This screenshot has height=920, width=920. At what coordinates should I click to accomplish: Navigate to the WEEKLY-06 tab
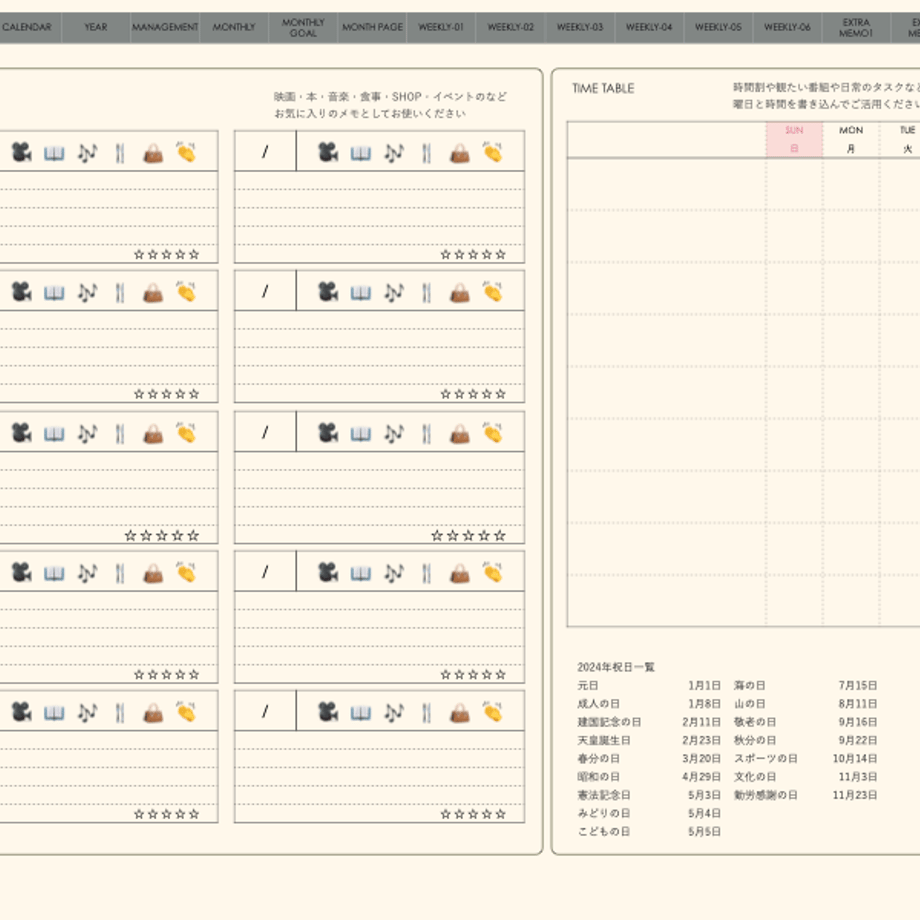[787, 28]
